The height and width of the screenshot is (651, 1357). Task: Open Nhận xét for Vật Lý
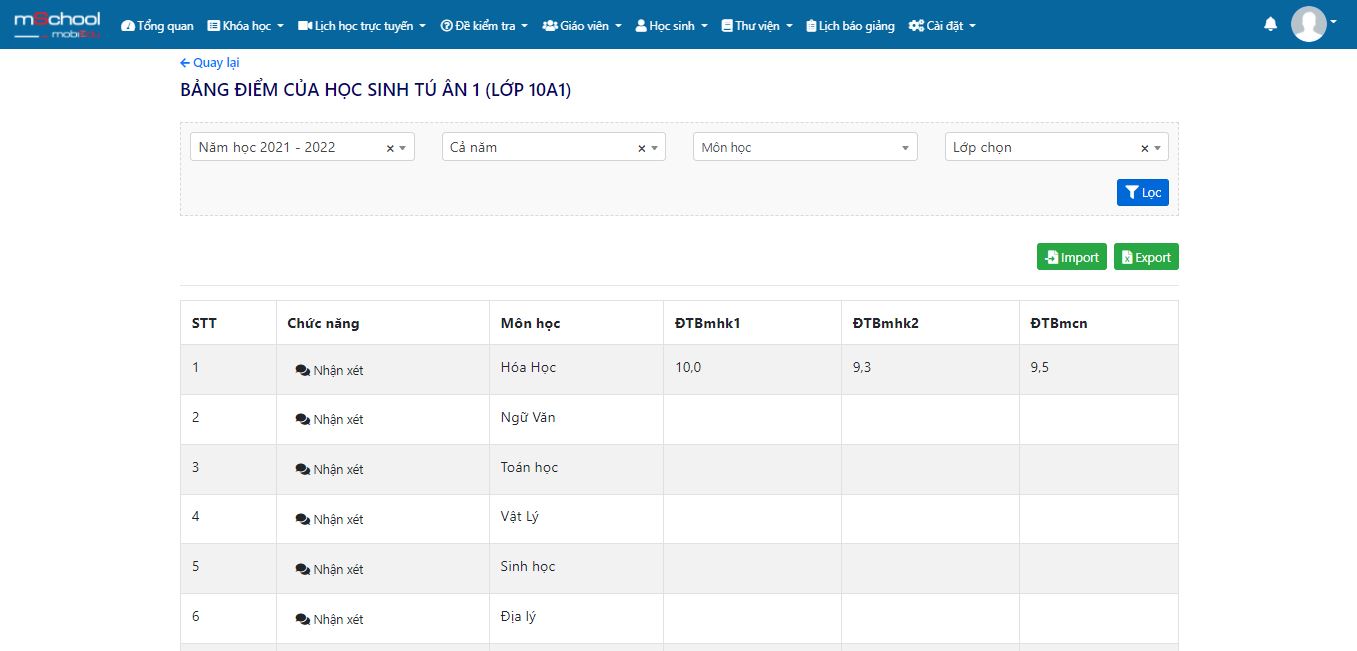point(330,519)
